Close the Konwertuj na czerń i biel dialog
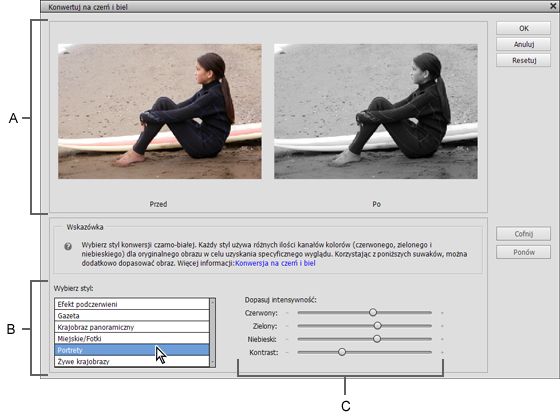The image size is (560, 420). pyautogui.click(x=554, y=6)
